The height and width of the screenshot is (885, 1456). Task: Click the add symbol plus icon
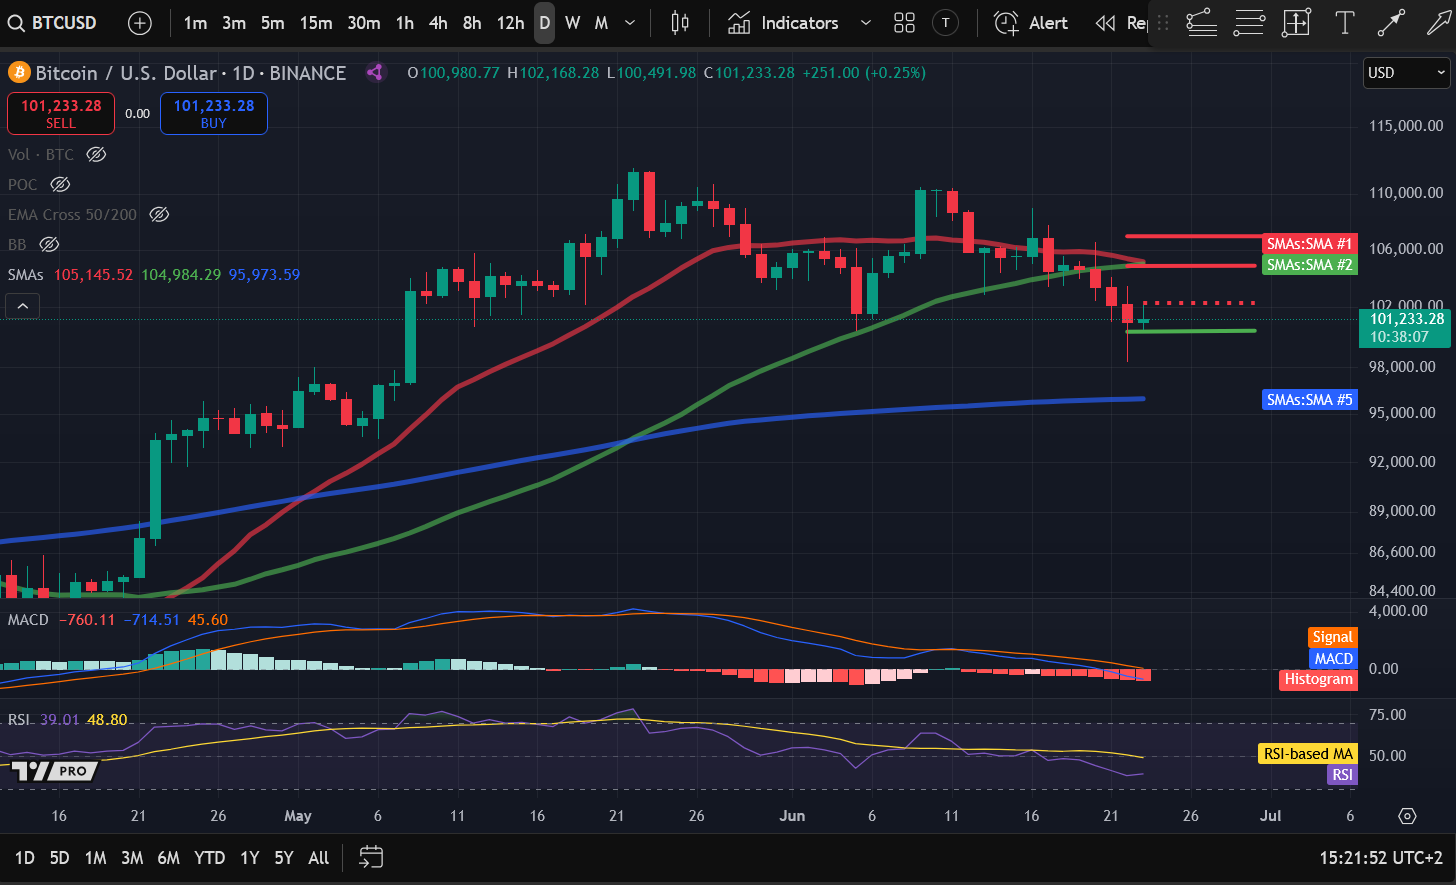[x=140, y=22]
